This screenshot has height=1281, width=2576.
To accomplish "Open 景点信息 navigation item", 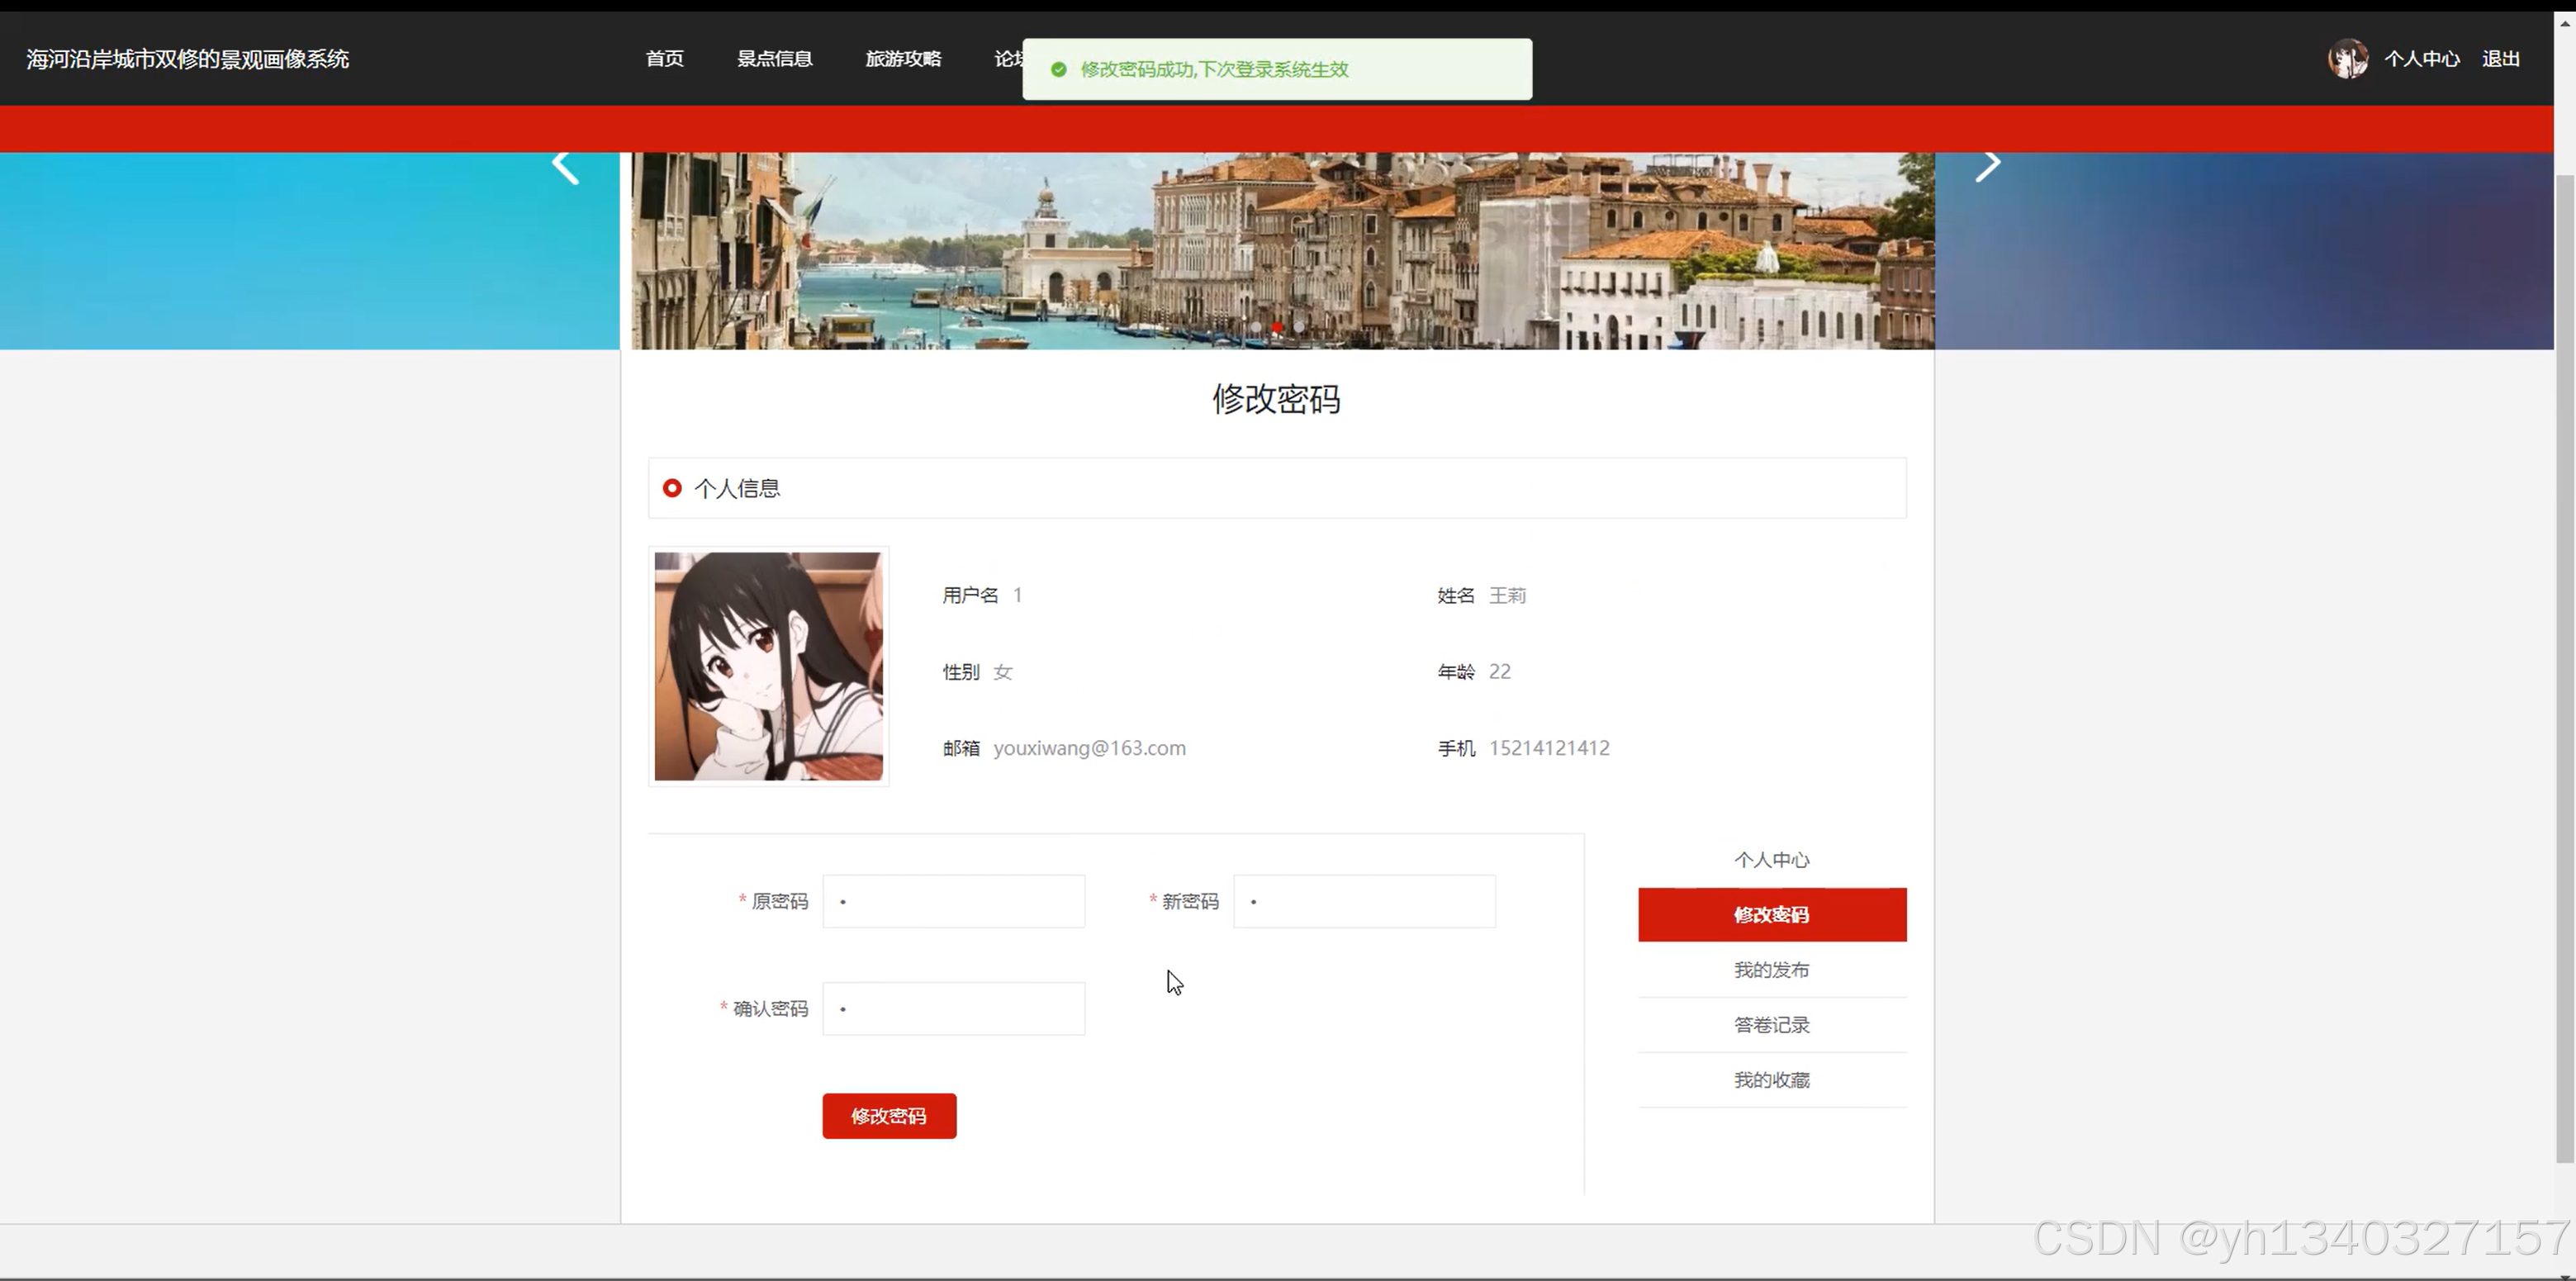I will pyautogui.click(x=774, y=59).
